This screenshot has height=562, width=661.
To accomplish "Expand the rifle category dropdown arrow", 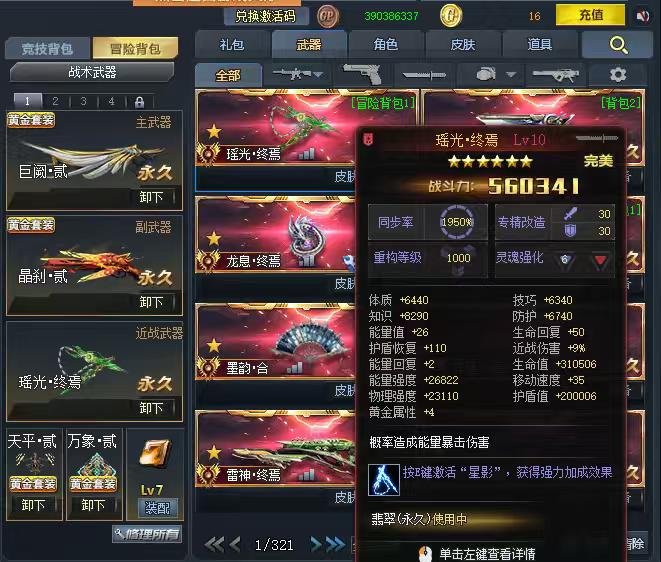I will tap(318, 75).
